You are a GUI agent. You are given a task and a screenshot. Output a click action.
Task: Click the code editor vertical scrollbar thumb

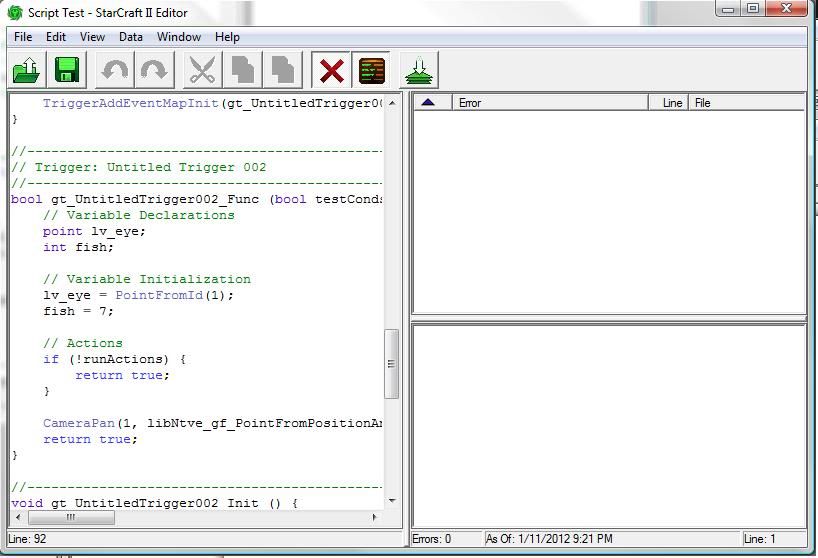pyautogui.click(x=392, y=364)
